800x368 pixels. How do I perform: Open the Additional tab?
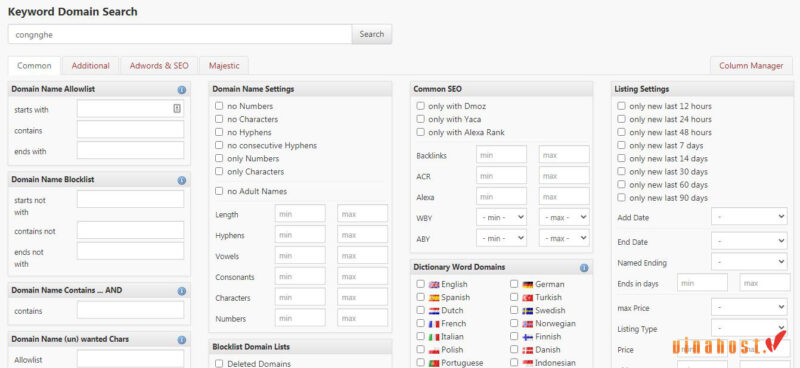[x=90, y=66]
